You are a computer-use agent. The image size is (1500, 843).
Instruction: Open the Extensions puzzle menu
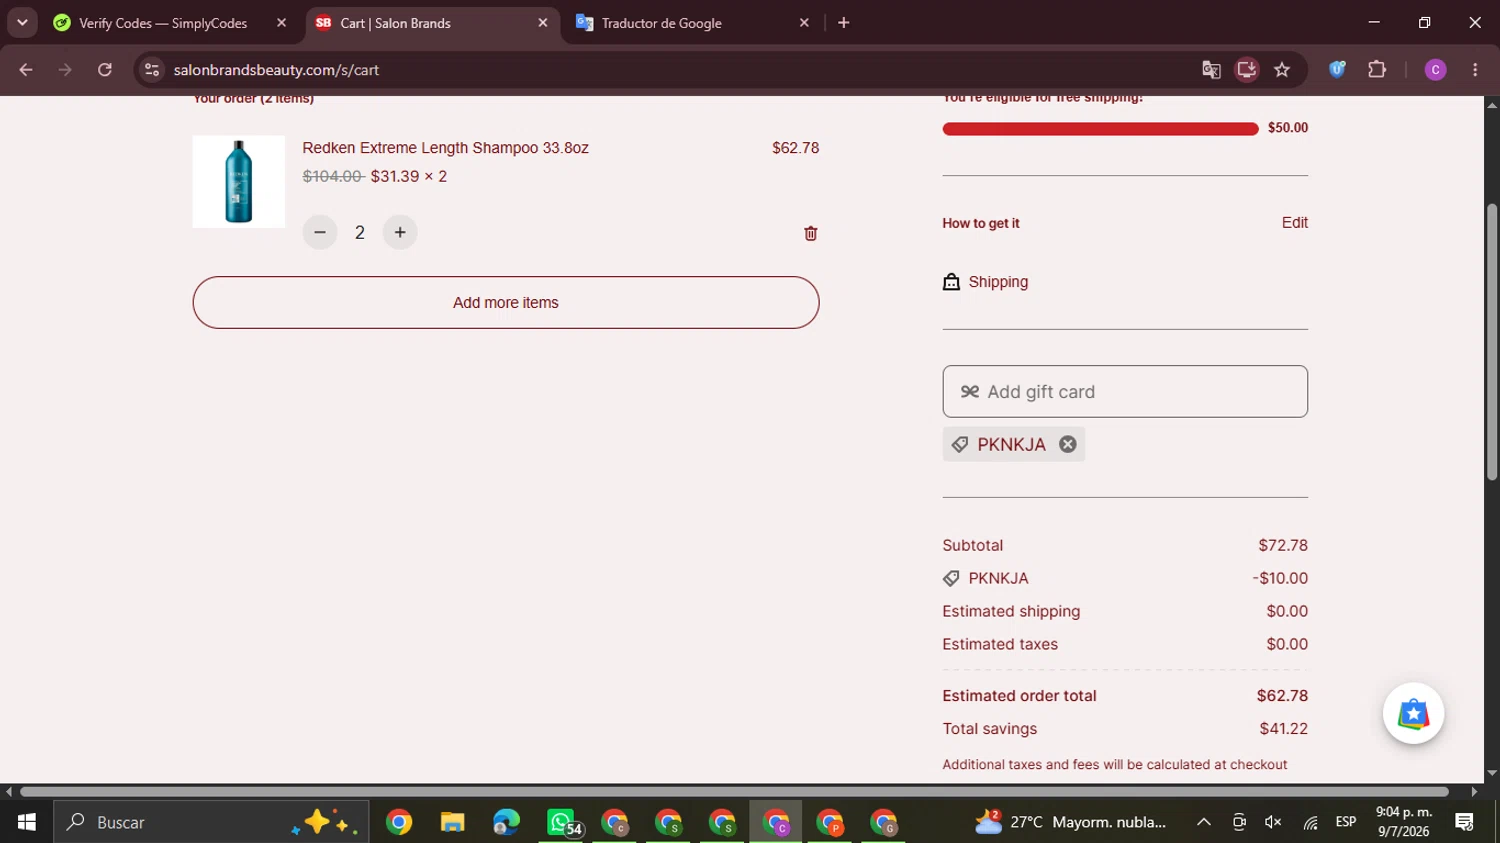pos(1377,70)
